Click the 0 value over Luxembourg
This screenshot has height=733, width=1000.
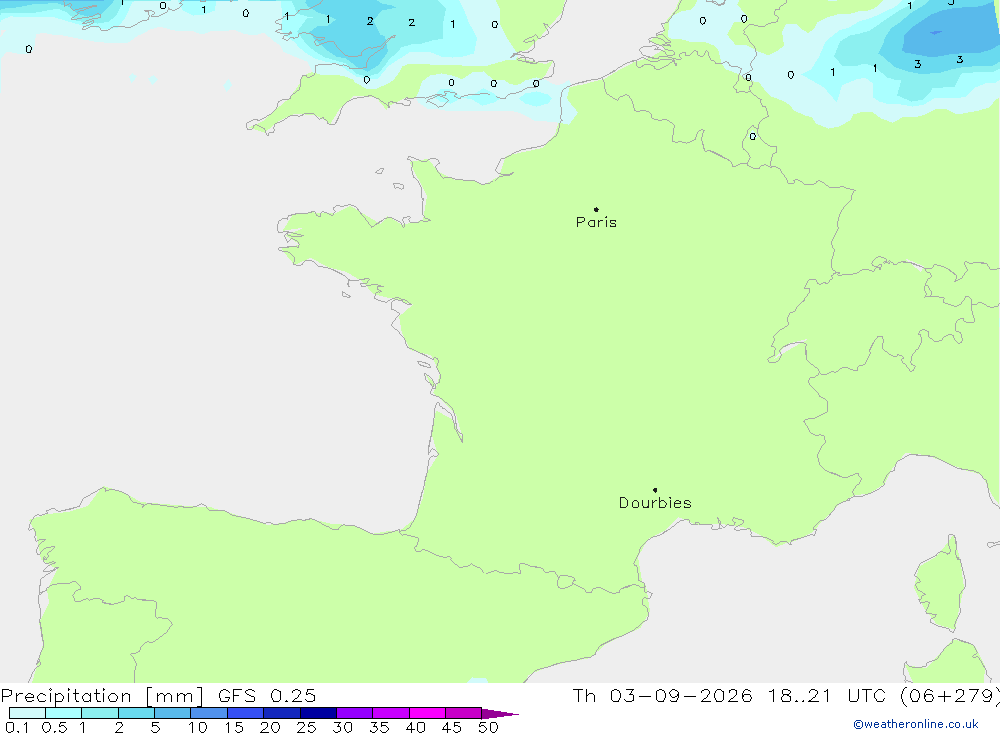tap(753, 137)
